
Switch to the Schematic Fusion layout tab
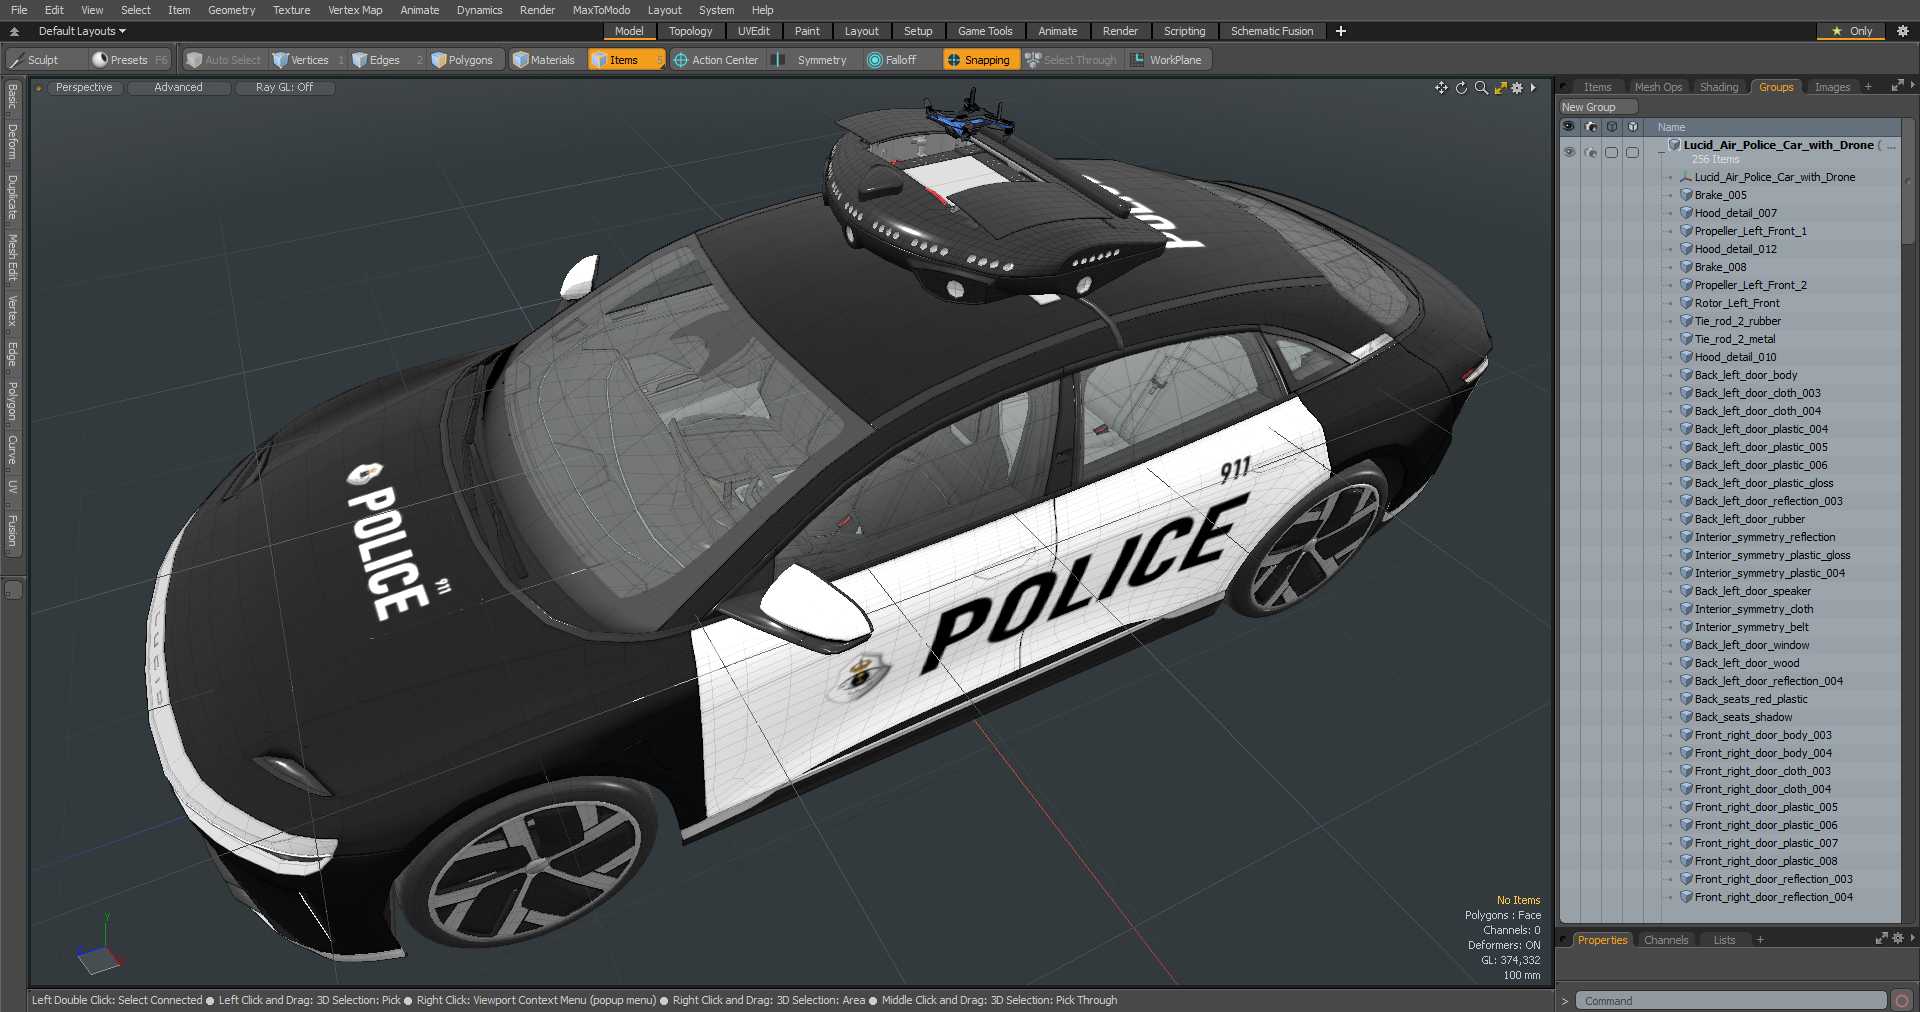click(1272, 31)
